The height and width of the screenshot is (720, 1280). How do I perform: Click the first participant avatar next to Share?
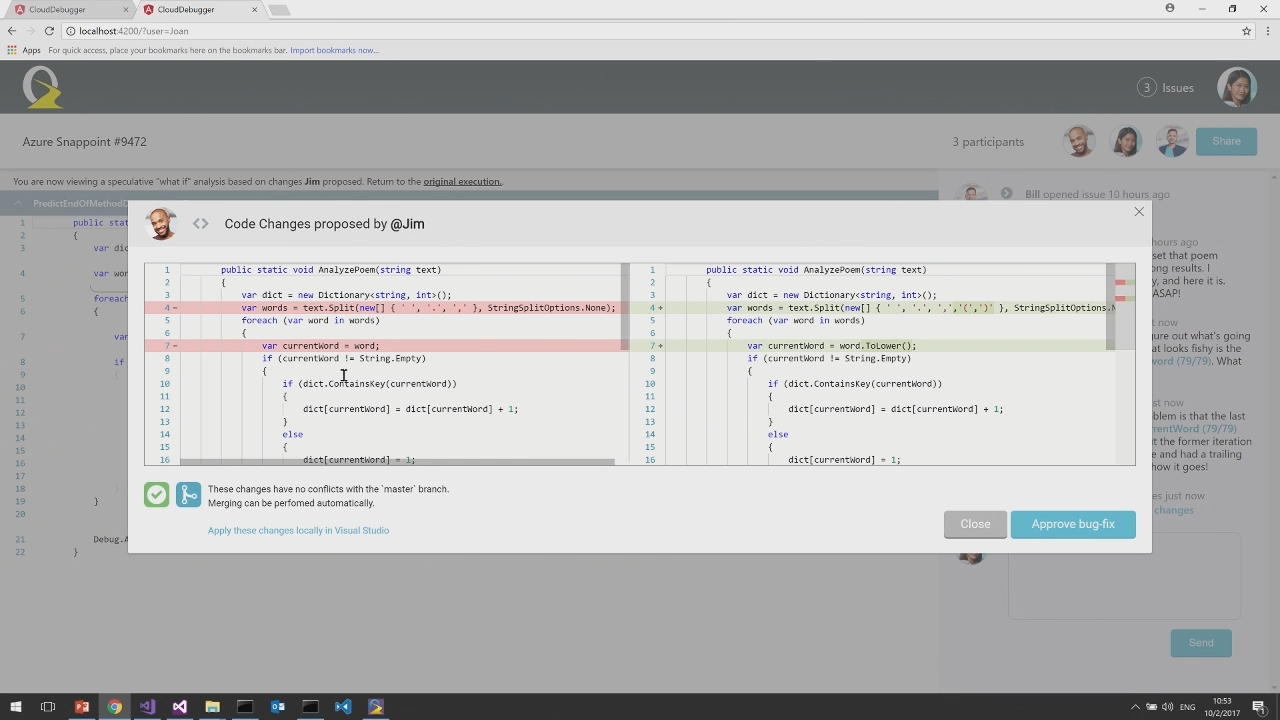click(x=1079, y=141)
